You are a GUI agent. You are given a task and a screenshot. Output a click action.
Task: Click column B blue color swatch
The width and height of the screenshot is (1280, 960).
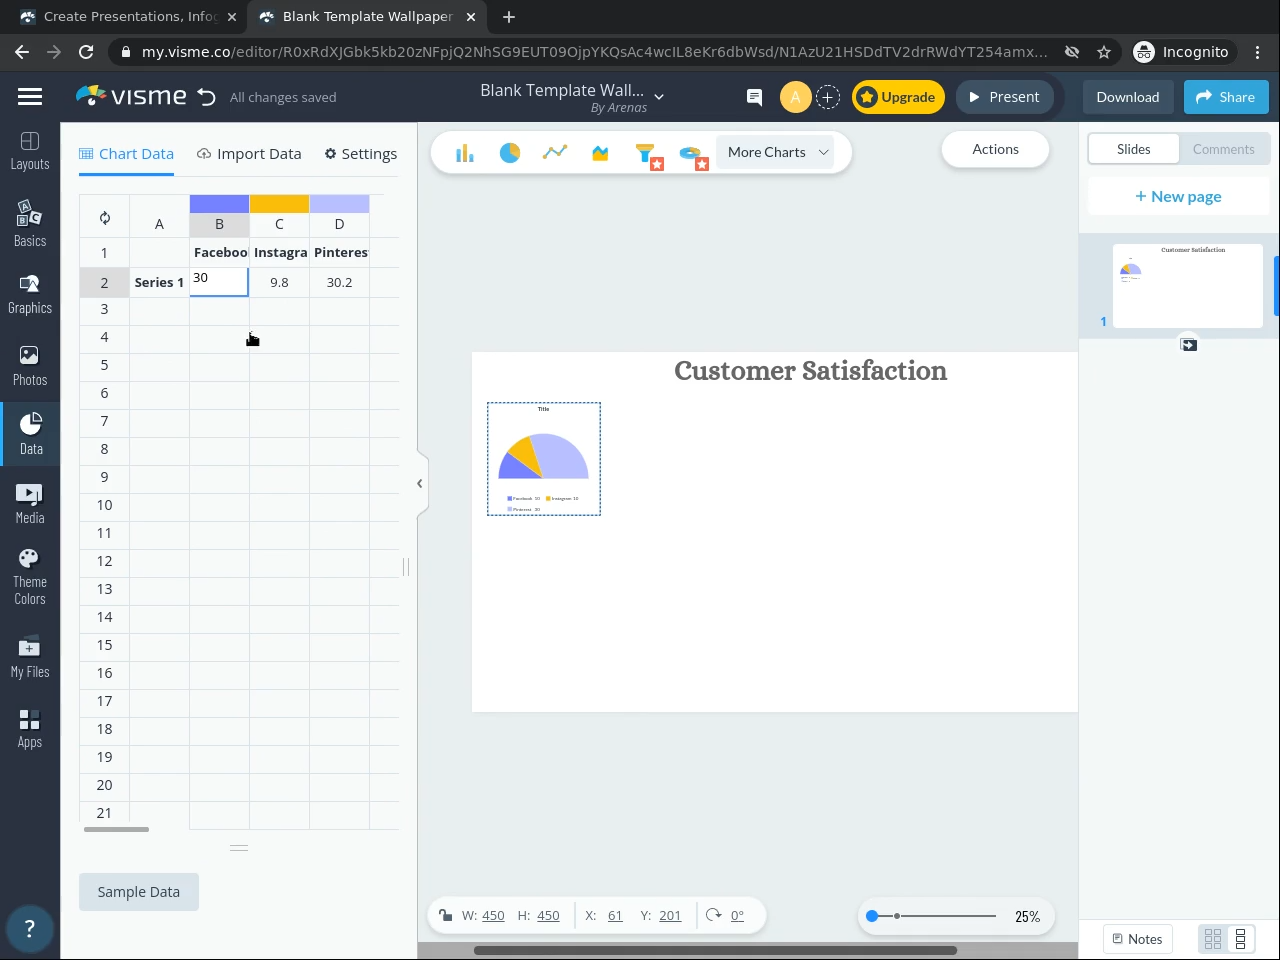coord(219,204)
